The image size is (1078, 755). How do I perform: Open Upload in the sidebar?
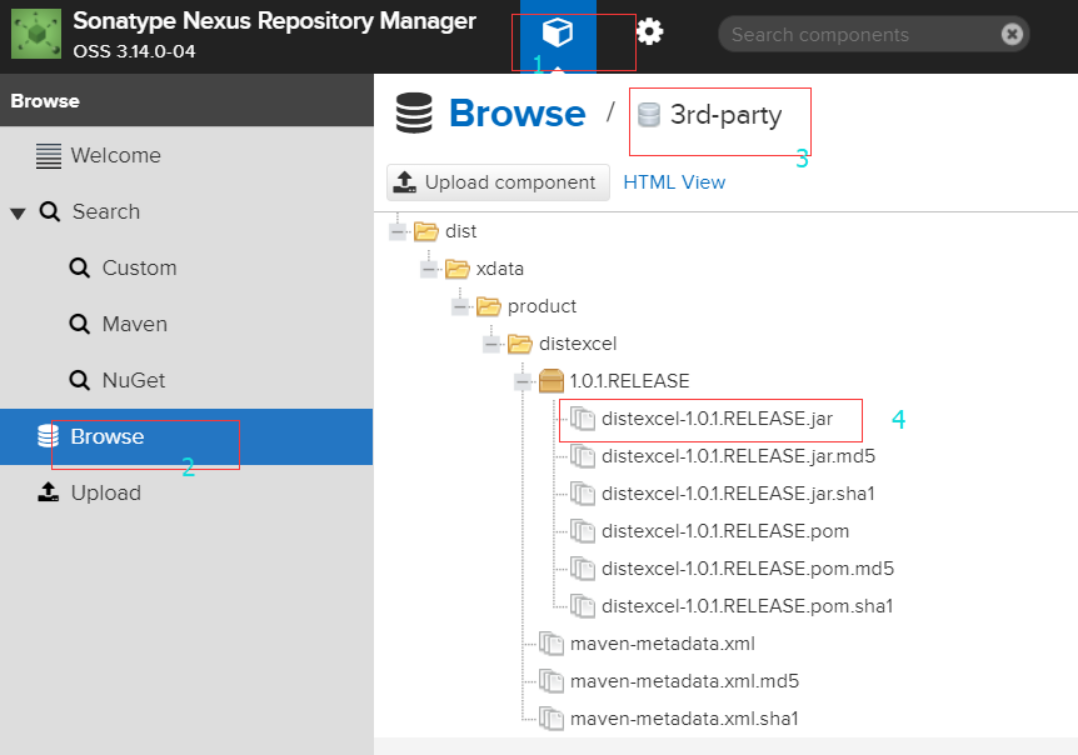106,493
